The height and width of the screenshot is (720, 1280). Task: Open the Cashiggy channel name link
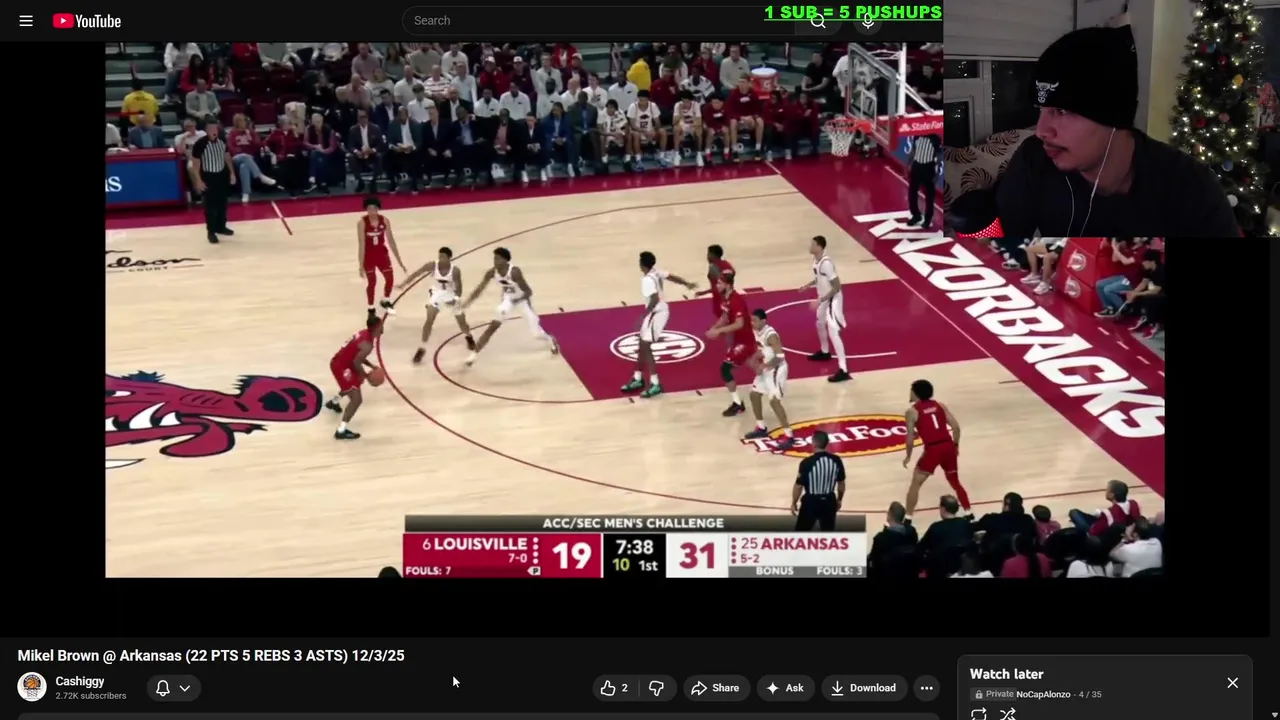coord(80,681)
